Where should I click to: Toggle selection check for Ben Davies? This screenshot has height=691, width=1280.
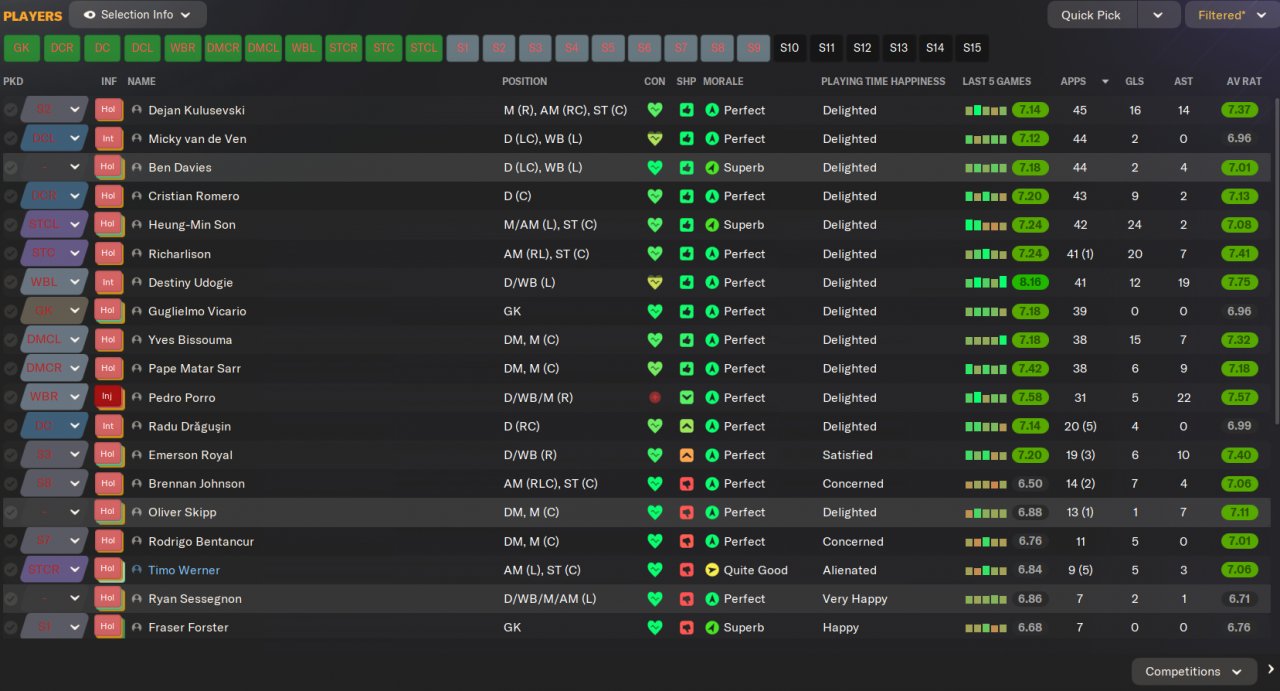click(11, 168)
